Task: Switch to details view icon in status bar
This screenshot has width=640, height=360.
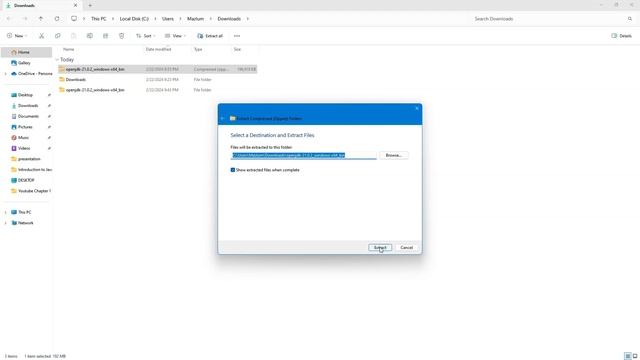Action: click(x=628, y=356)
